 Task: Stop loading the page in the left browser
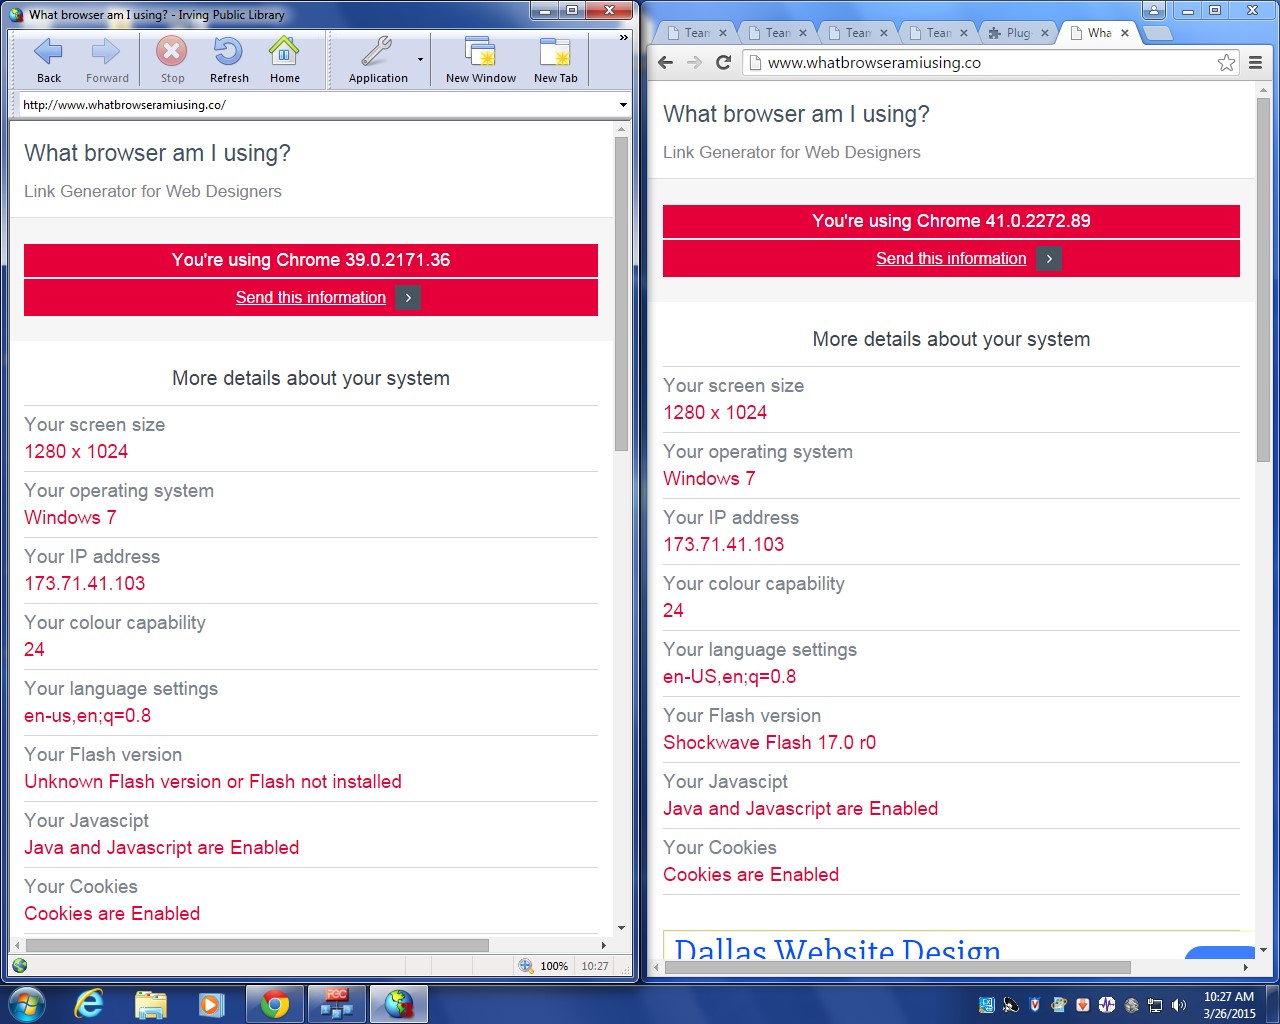coord(170,60)
